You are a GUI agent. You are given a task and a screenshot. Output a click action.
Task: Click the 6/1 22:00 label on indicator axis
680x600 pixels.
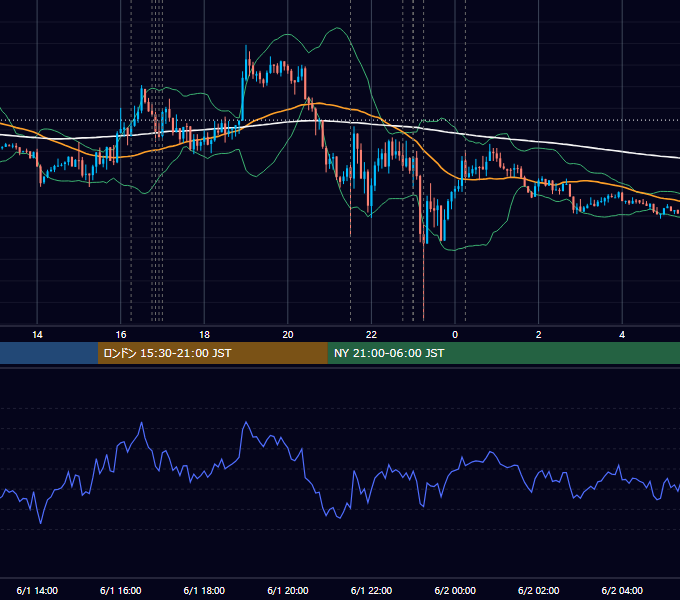(371, 590)
